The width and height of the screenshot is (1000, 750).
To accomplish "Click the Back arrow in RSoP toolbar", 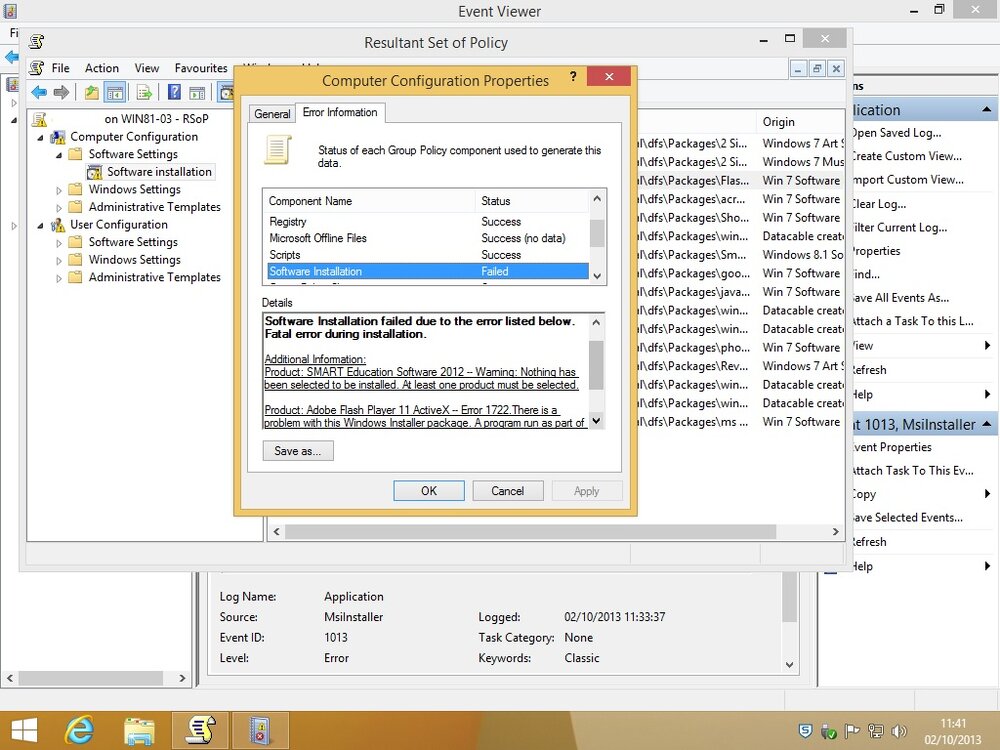I will [x=39, y=93].
